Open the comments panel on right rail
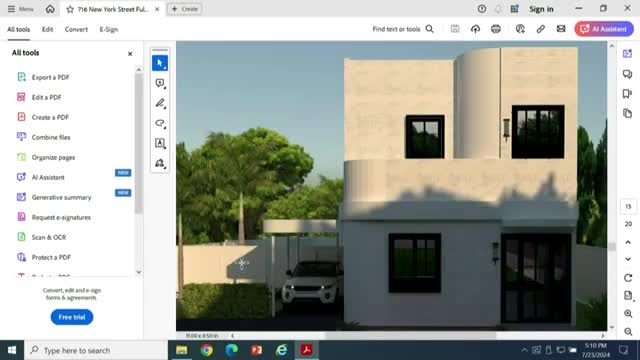The width and height of the screenshot is (640, 360). [627, 74]
